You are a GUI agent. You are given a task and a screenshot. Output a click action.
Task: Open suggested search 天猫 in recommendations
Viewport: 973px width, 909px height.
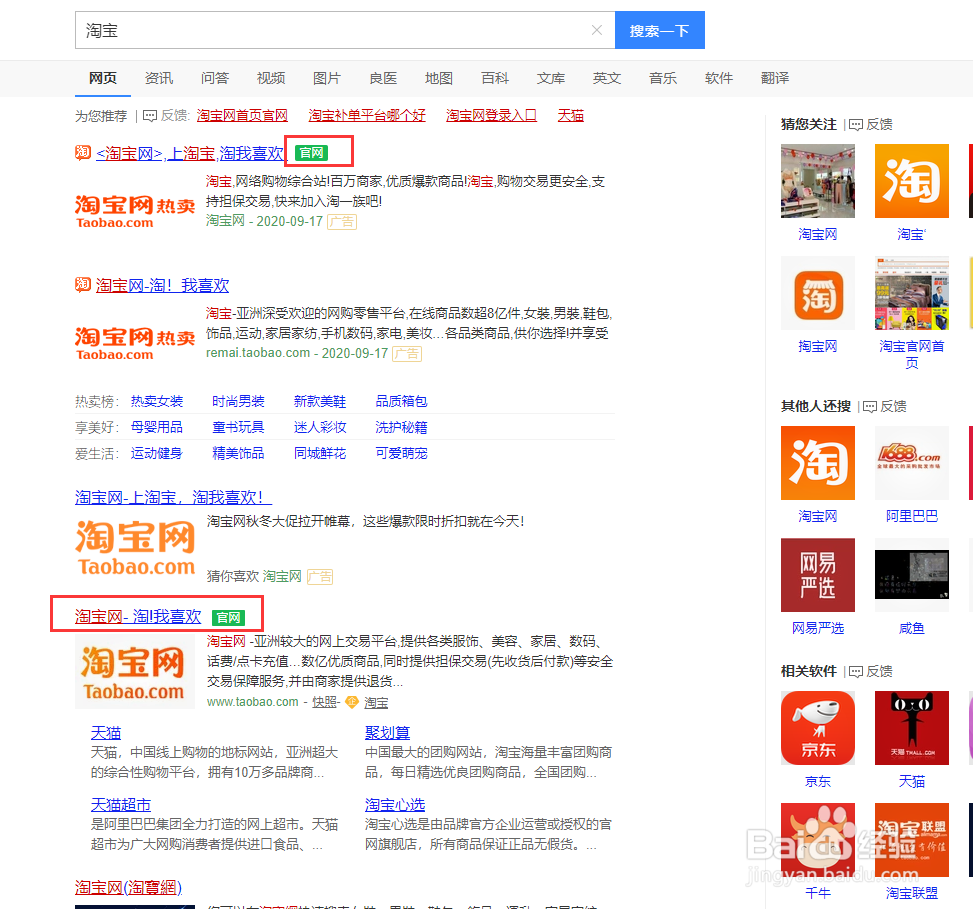[x=570, y=115]
